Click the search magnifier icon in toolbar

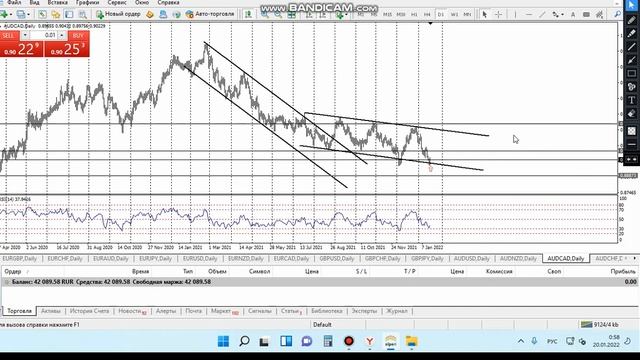pyautogui.click(x=617, y=14)
